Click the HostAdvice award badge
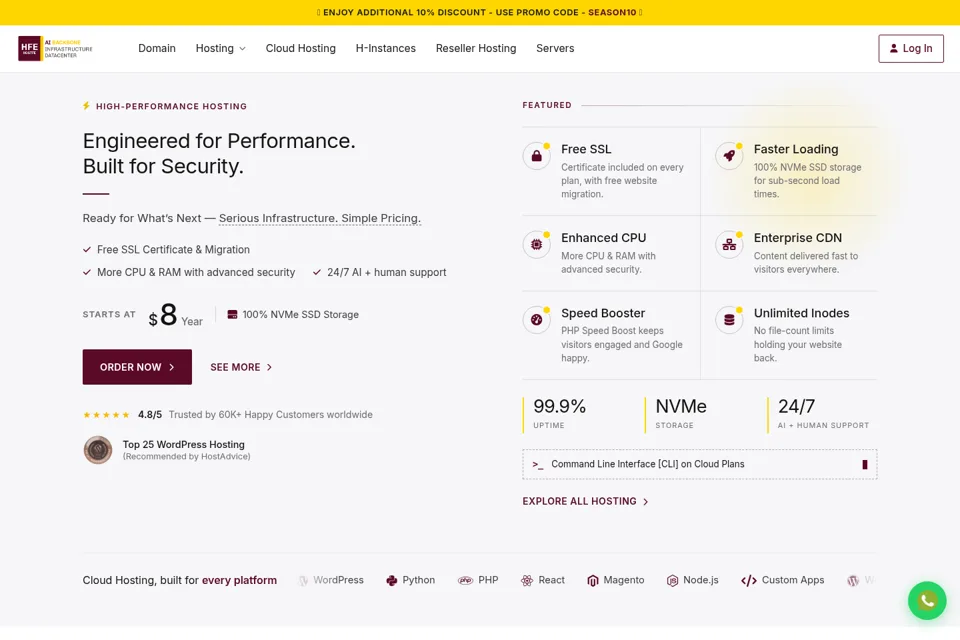The width and height of the screenshot is (960, 640). coord(98,450)
